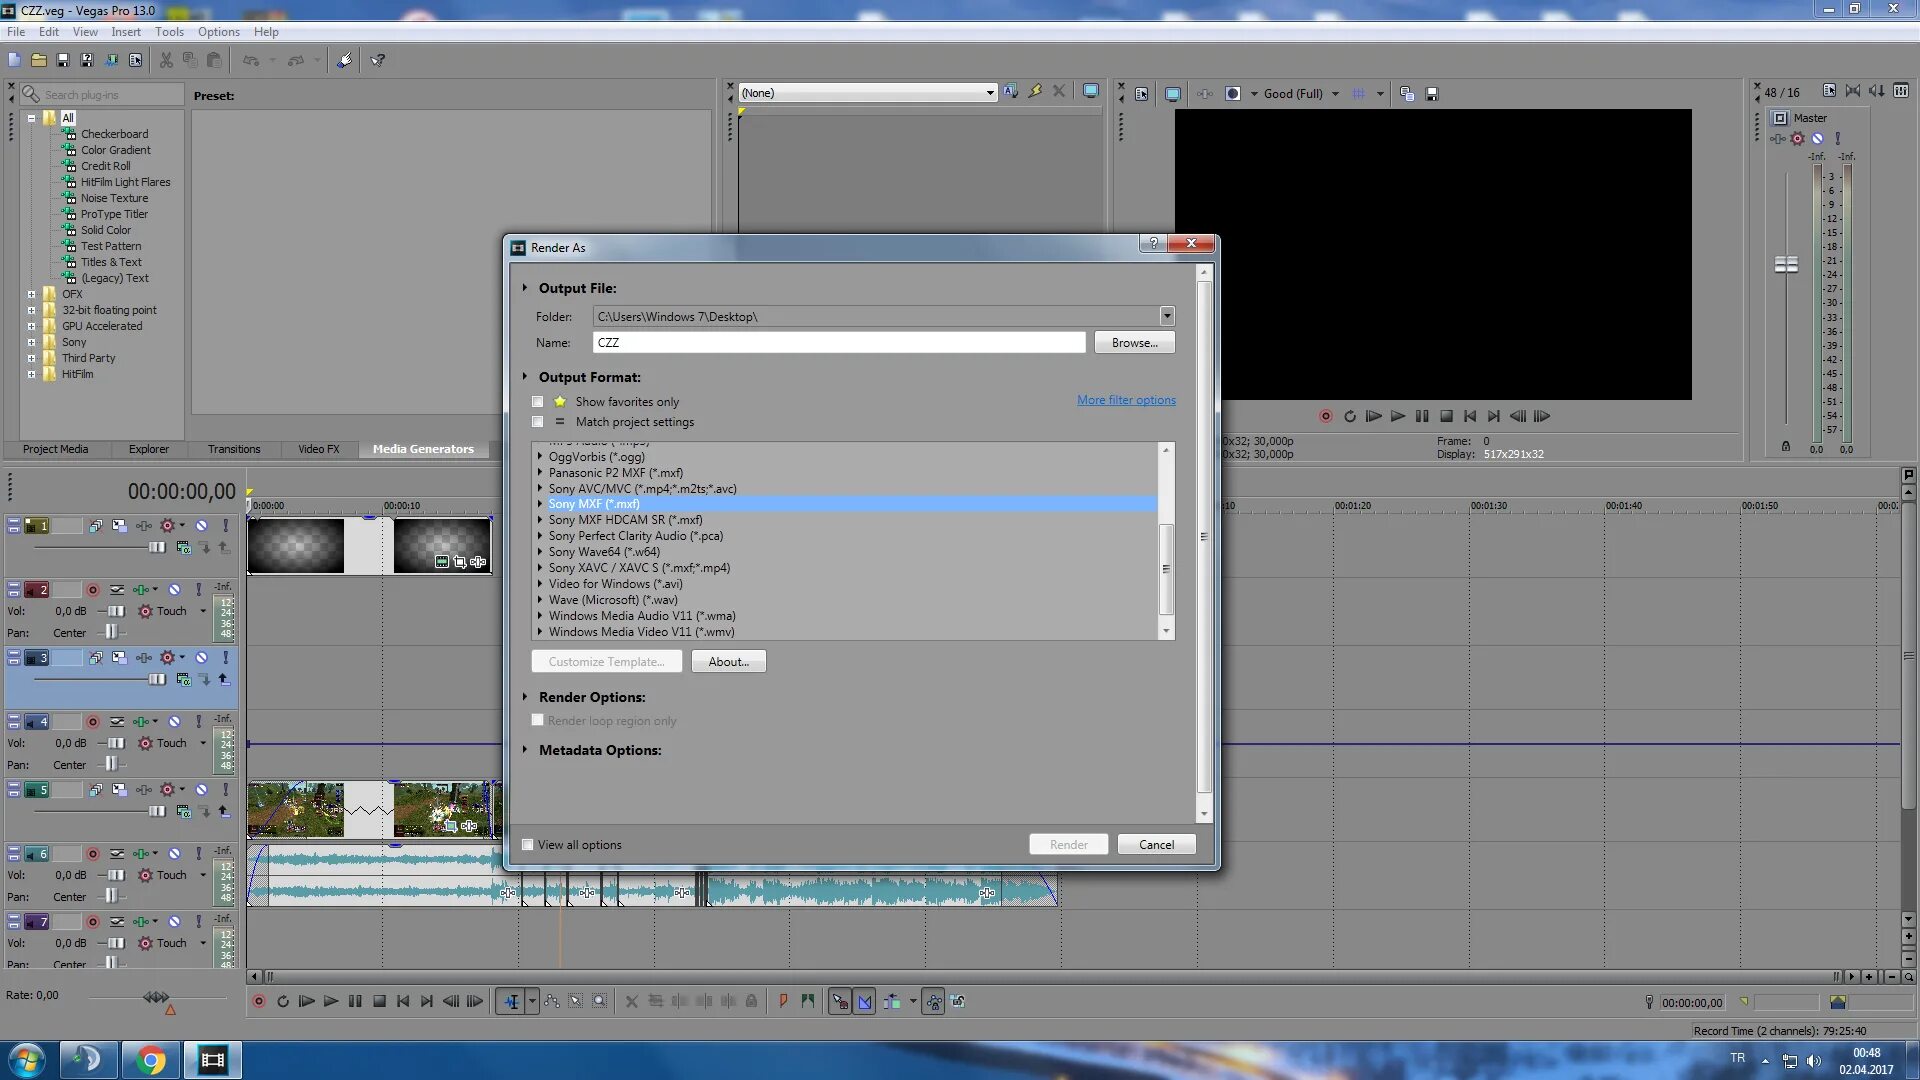This screenshot has width=1920, height=1080.
Task: Check Match project settings option
Action: (x=538, y=422)
